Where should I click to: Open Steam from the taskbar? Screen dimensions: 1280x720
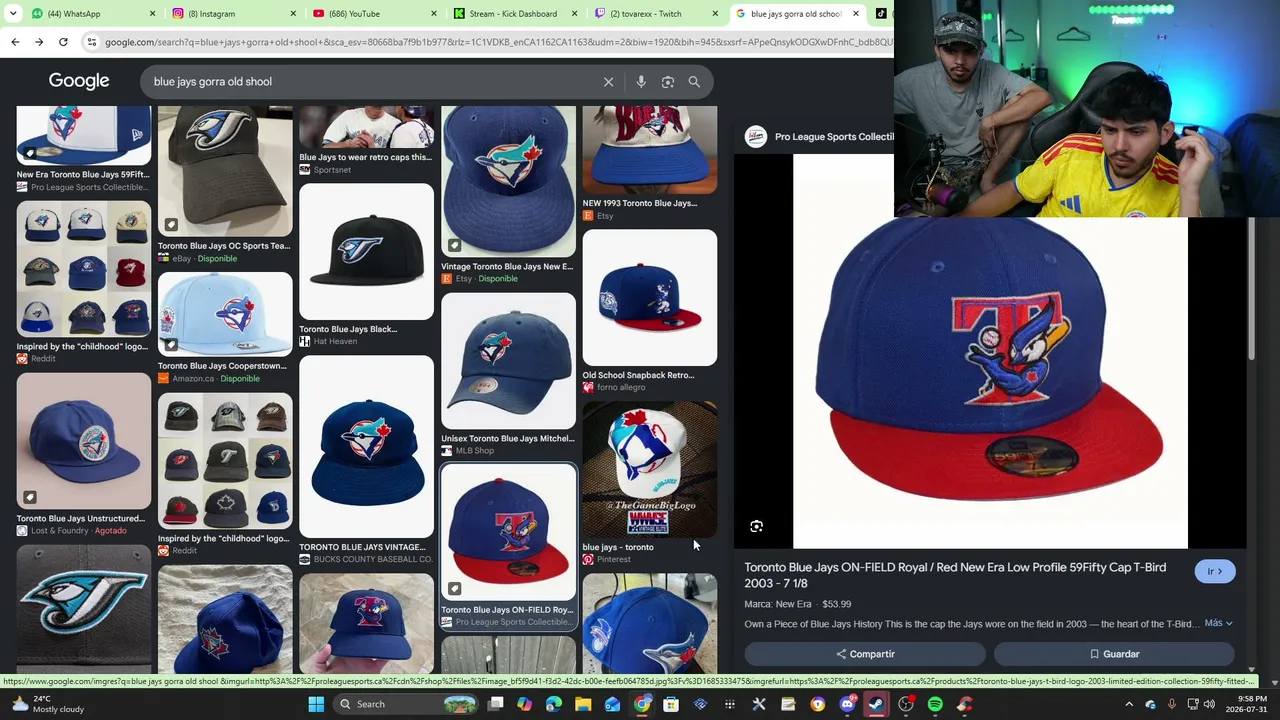[876, 704]
